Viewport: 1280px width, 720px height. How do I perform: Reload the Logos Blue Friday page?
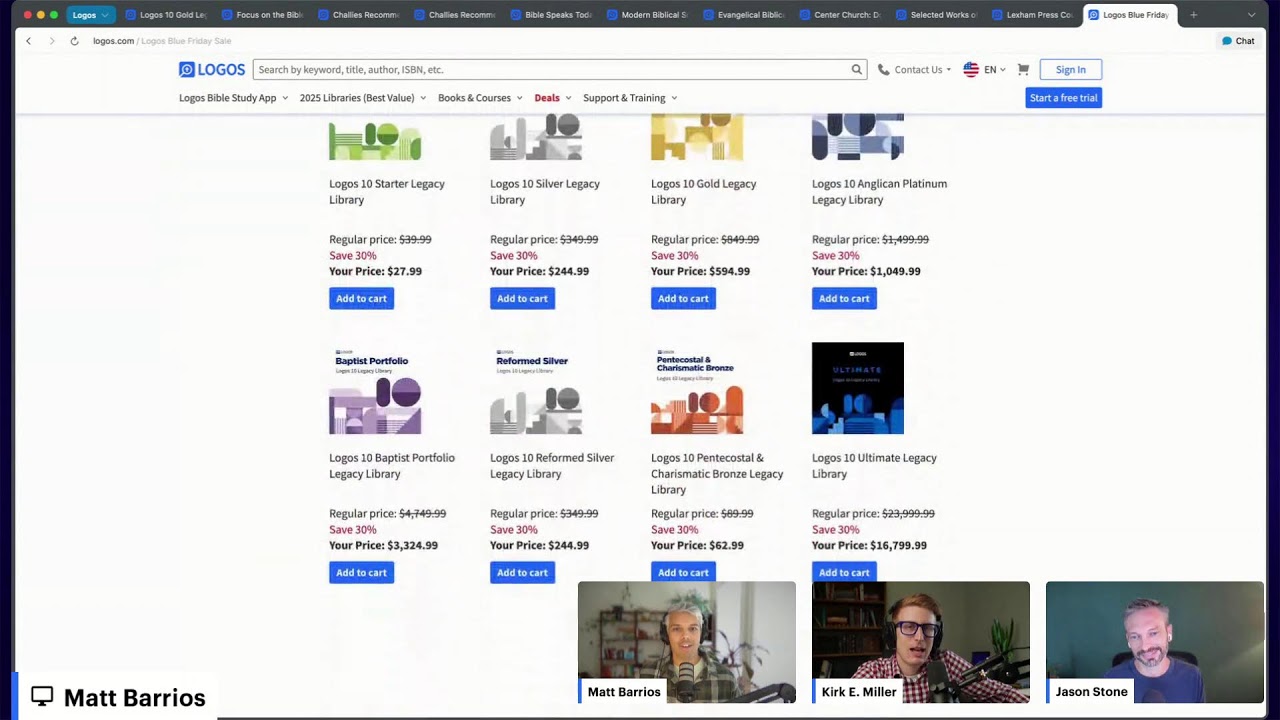74,41
